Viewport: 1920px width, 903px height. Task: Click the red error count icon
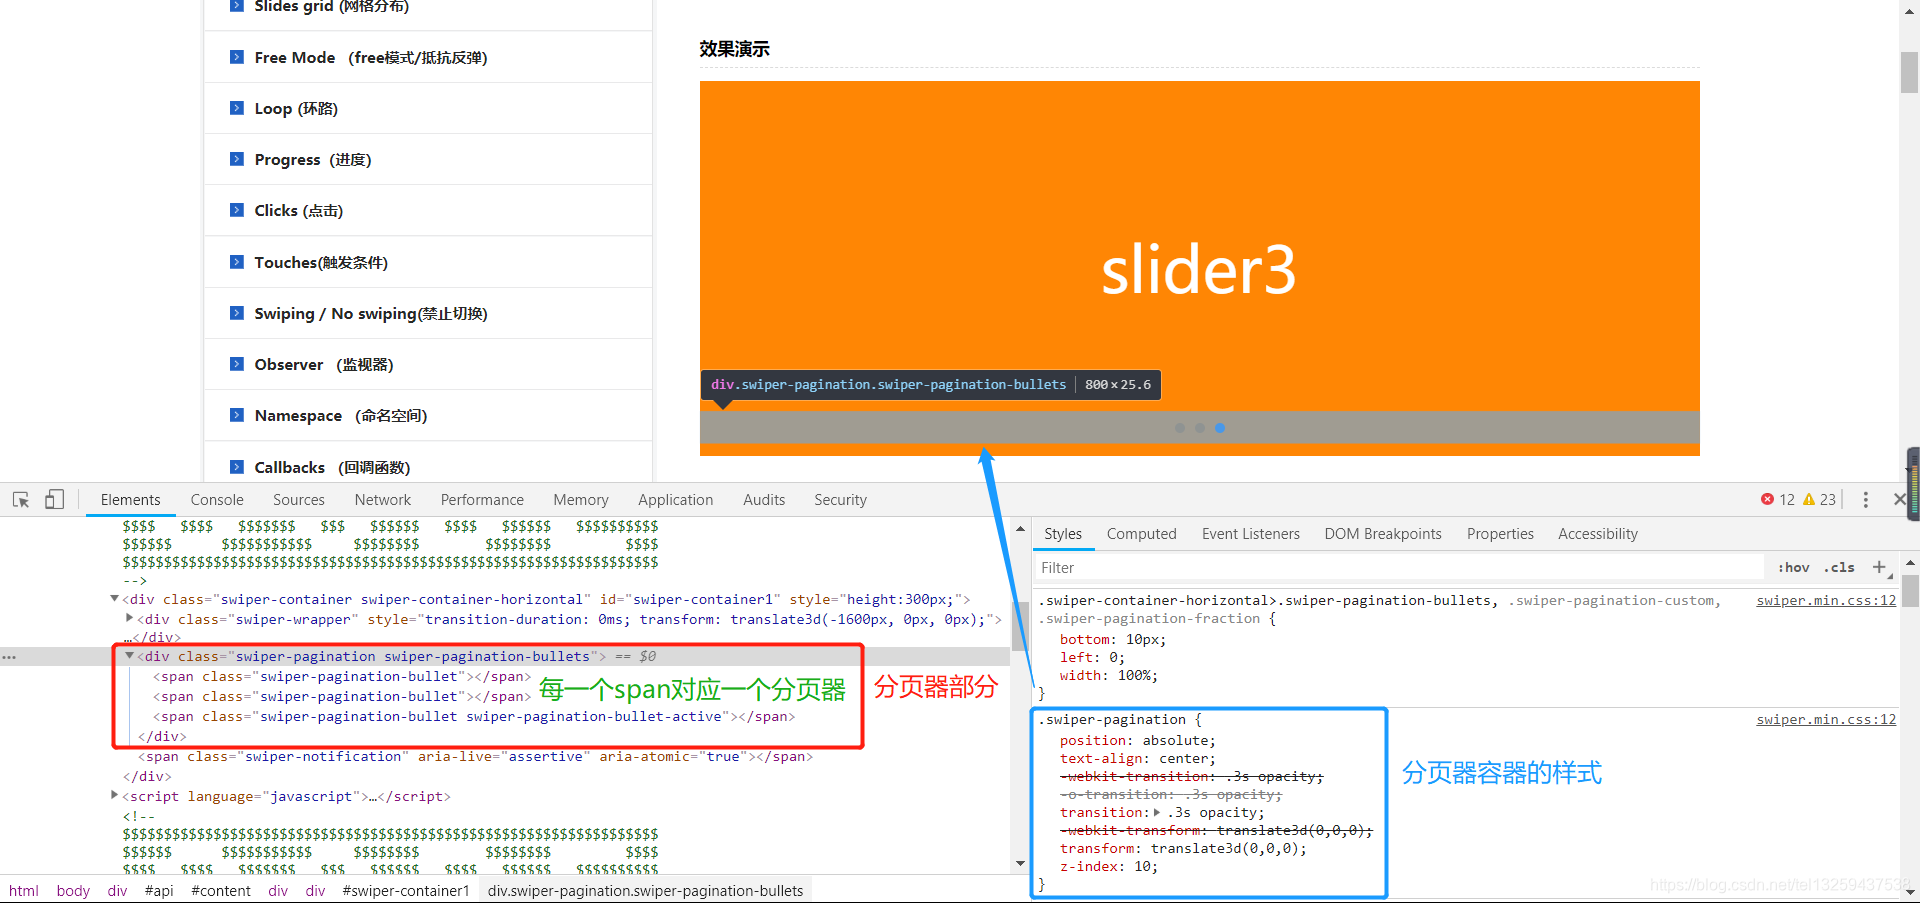[1767, 499]
